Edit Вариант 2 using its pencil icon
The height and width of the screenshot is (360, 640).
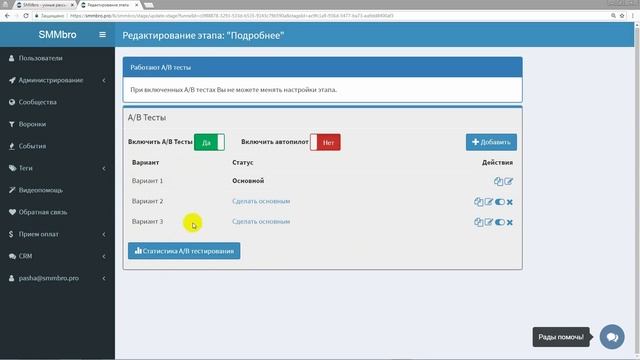click(x=489, y=202)
